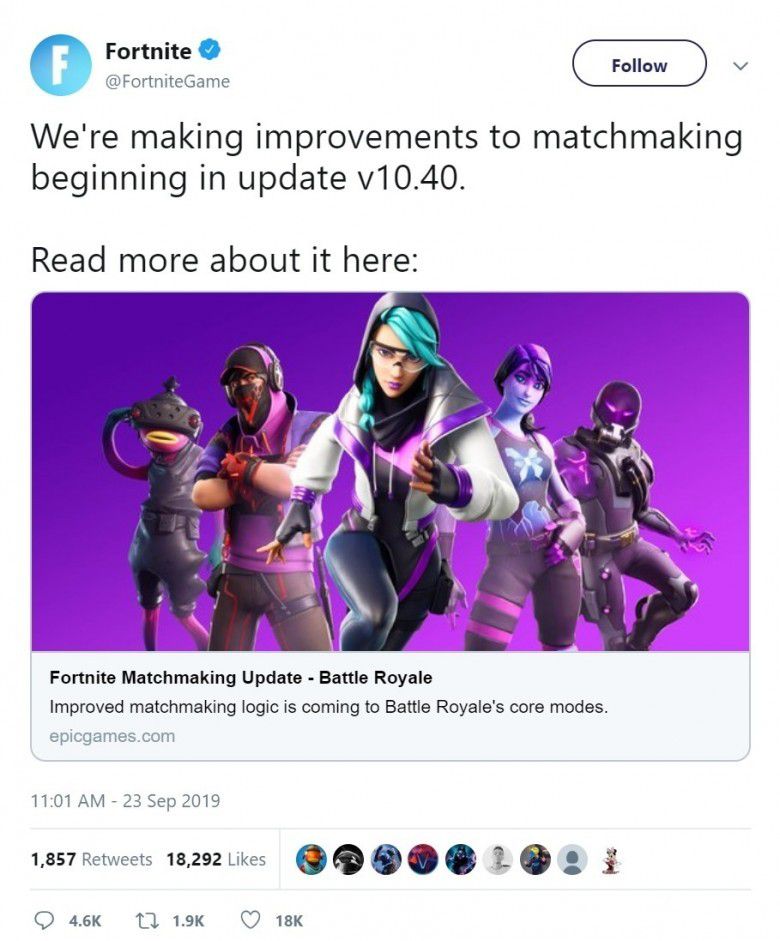Open the default gray silhouette avatar
This screenshot has width=780, height=941.
coord(572,859)
